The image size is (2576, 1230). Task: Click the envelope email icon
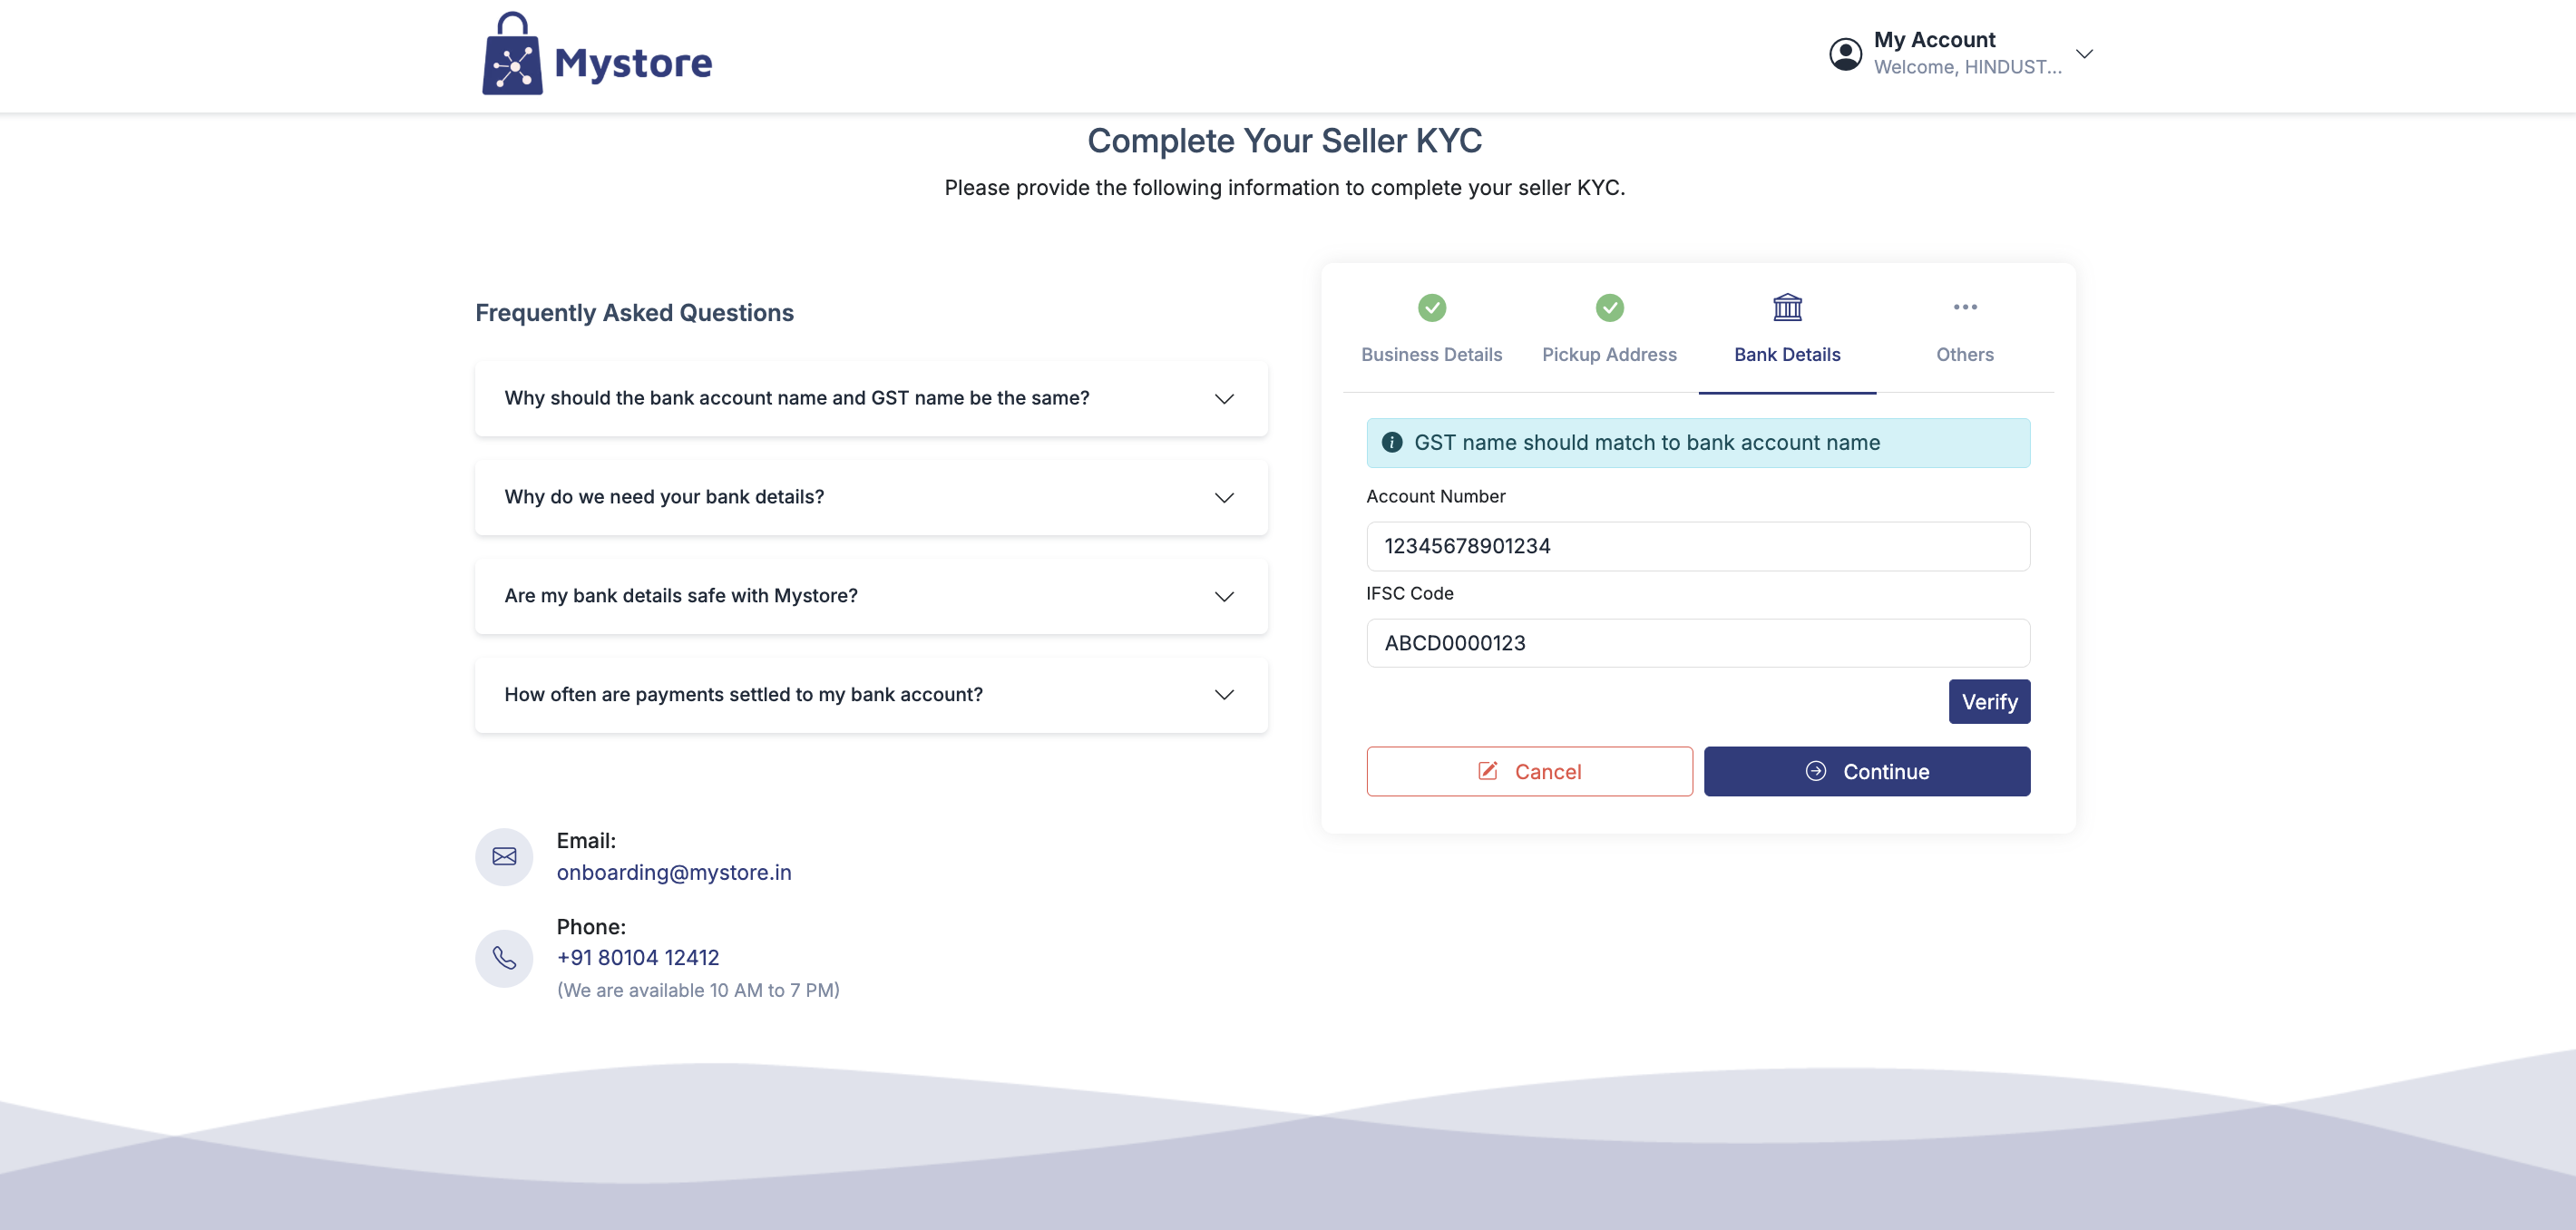[x=504, y=857]
